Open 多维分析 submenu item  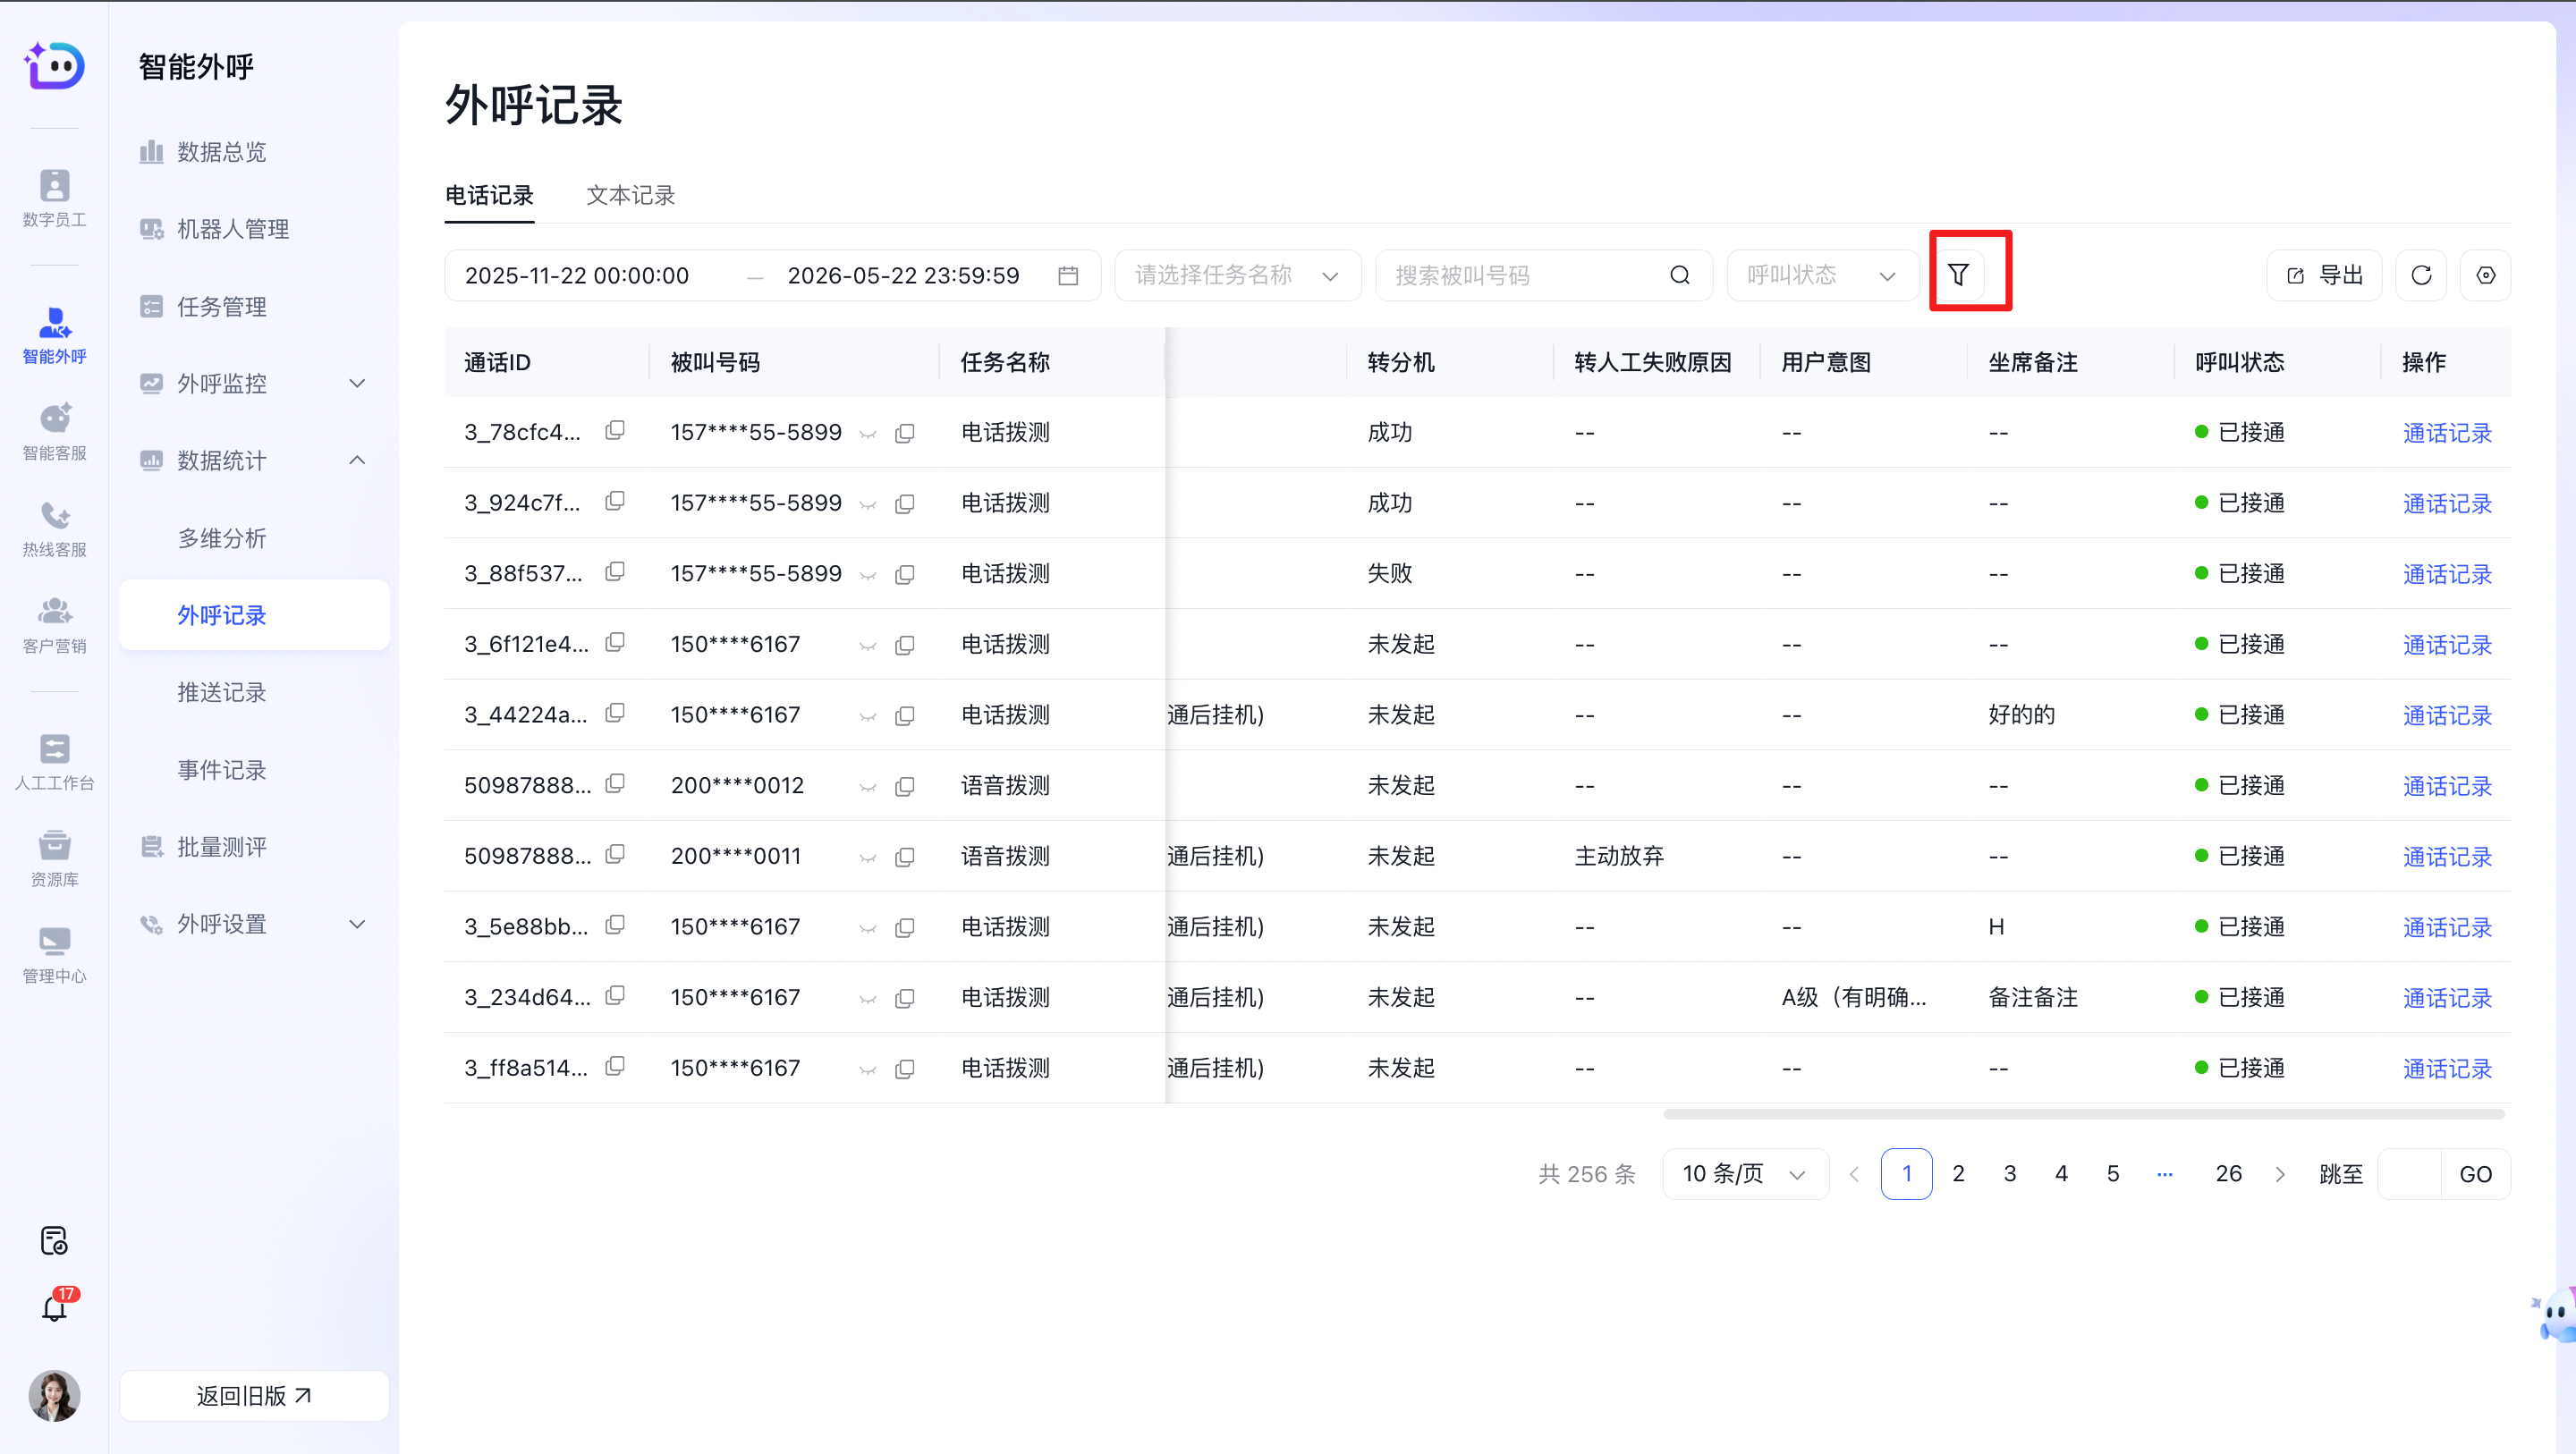click(x=254, y=538)
